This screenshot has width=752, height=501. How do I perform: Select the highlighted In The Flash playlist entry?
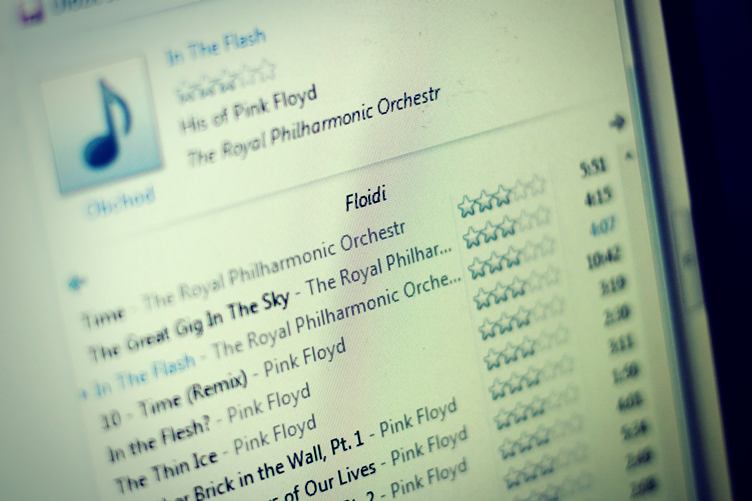(273, 336)
